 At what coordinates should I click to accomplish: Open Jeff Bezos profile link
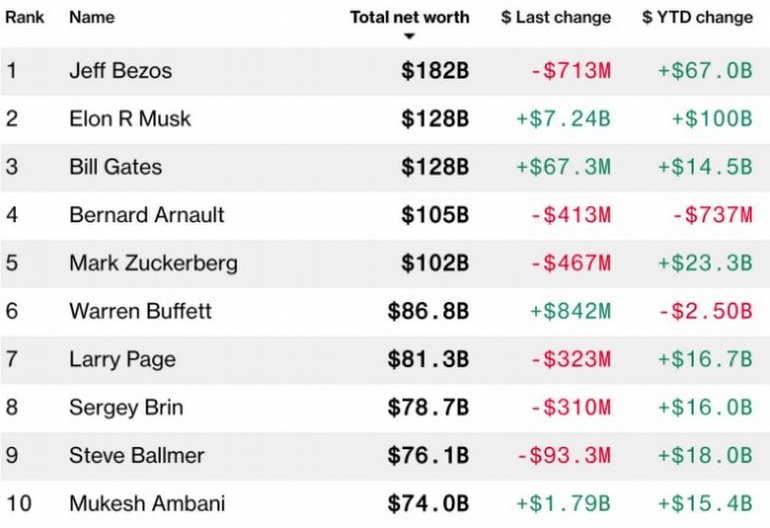tap(120, 71)
